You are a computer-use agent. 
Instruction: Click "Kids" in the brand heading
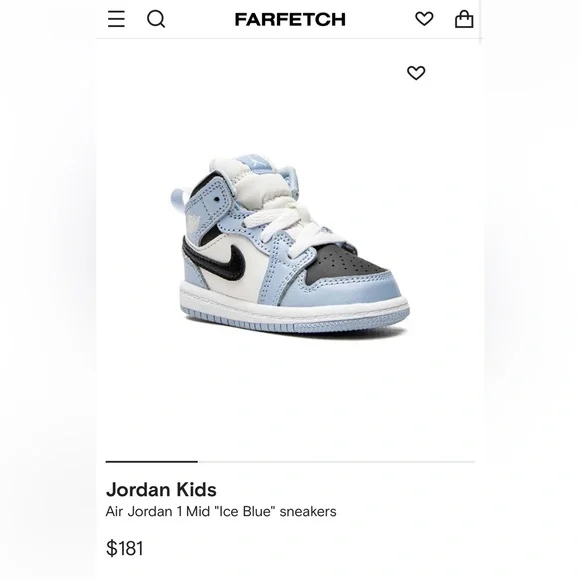(196, 489)
